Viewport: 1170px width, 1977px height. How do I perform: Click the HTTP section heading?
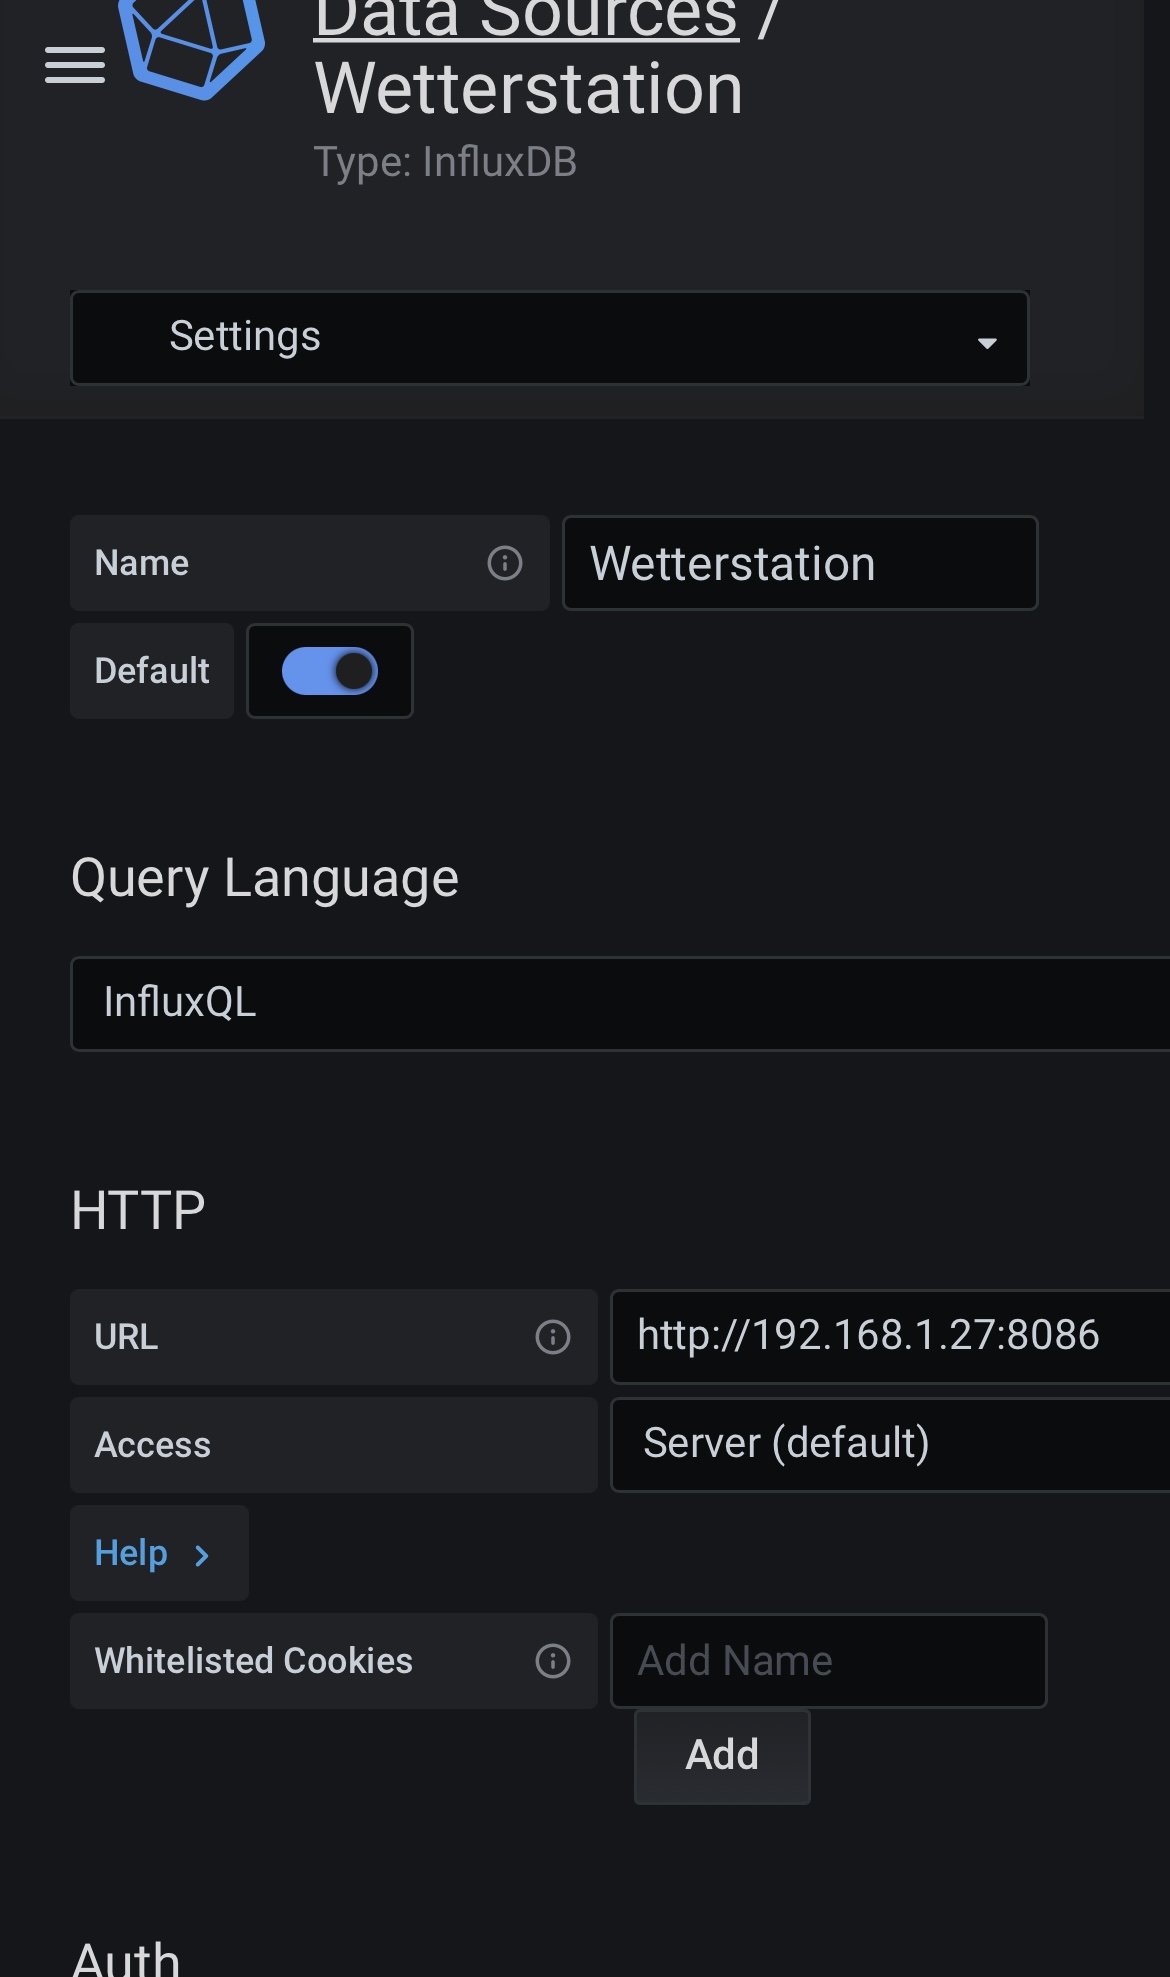(138, 1210)
